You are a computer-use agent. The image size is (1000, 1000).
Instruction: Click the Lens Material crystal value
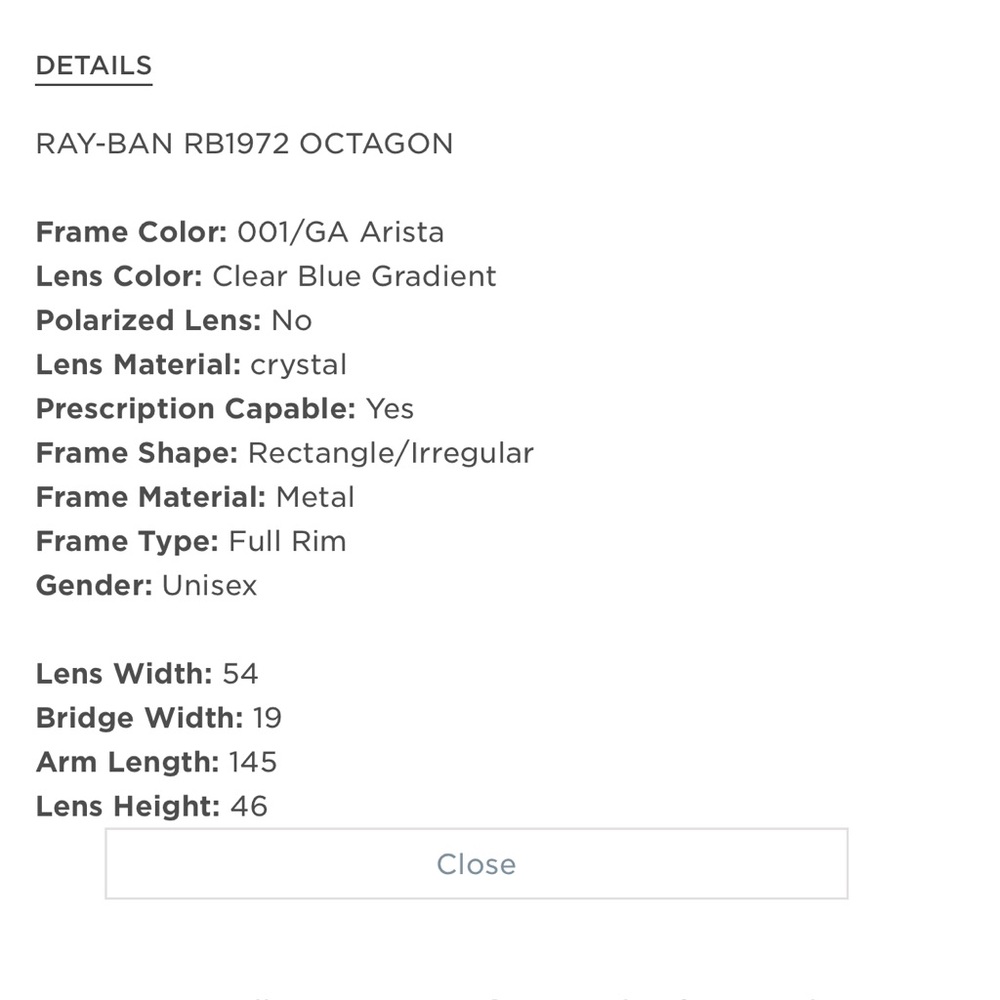[x=298, y=365]
